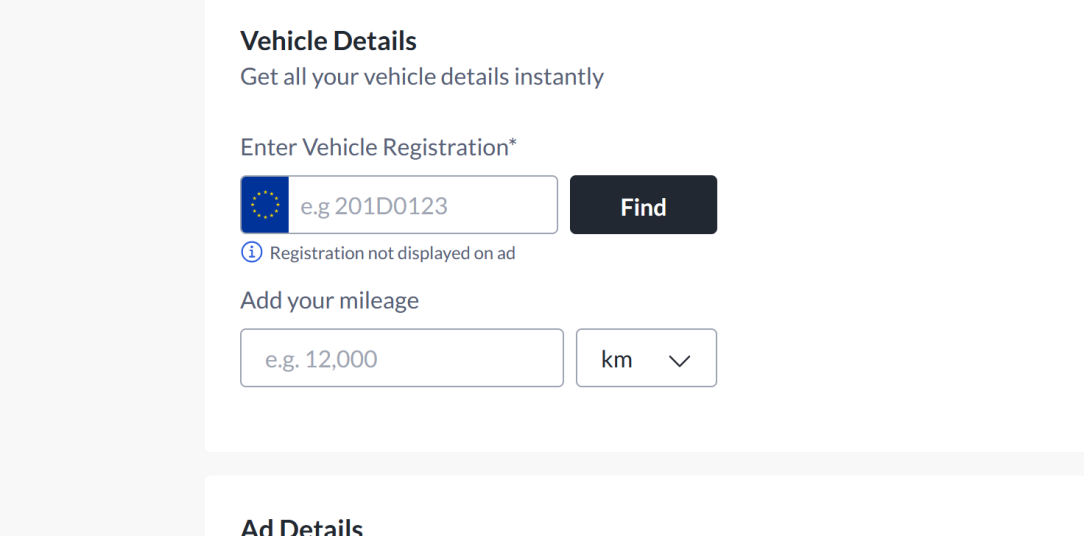Viewport: 1084px width, 536px height.
Task: Click the 'Ad Details' section heading
Action: coord(301,527)
